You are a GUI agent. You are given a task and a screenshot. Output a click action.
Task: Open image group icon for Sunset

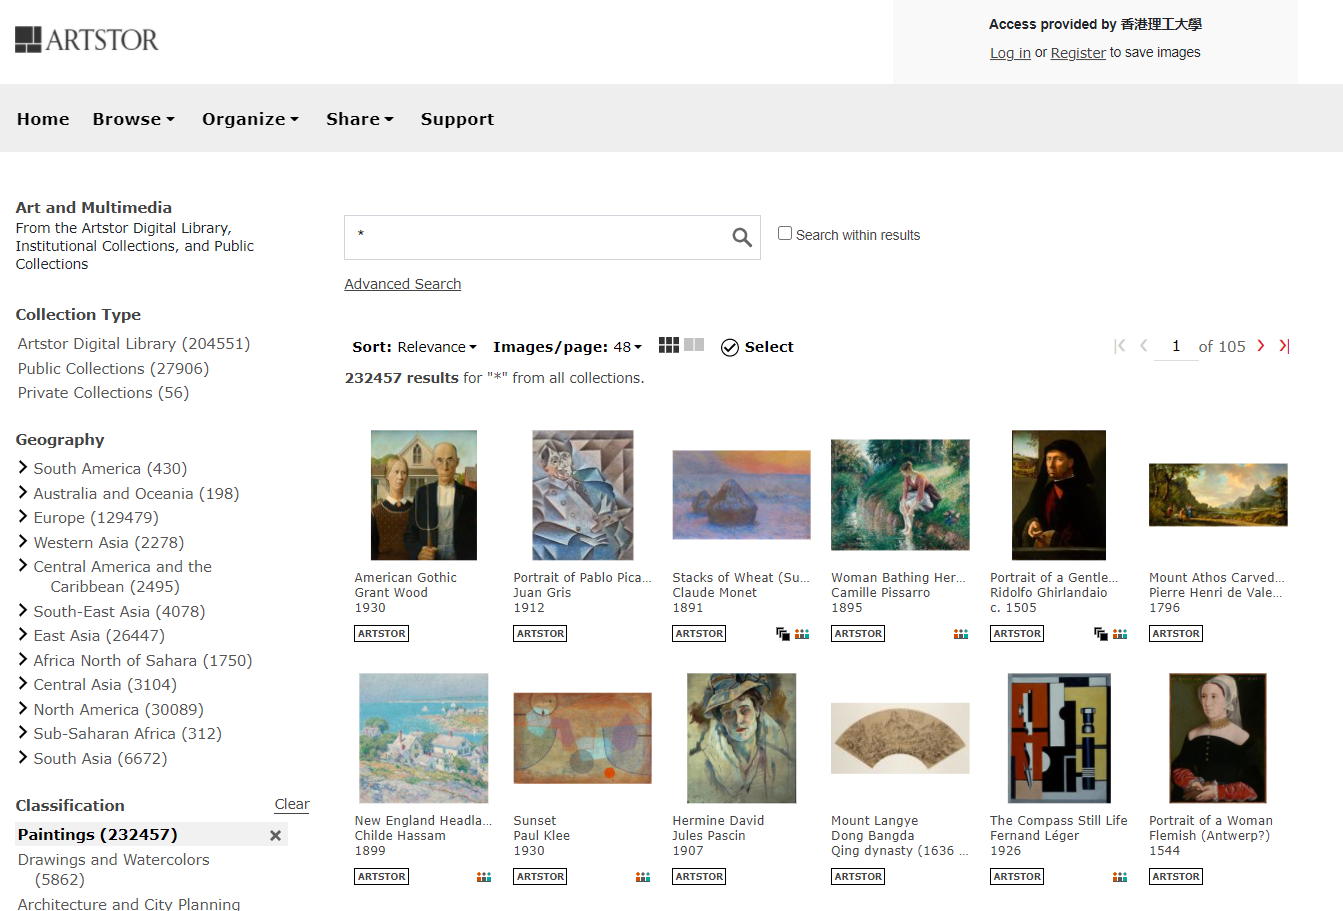pyautogui.click(x=643, y=877)
